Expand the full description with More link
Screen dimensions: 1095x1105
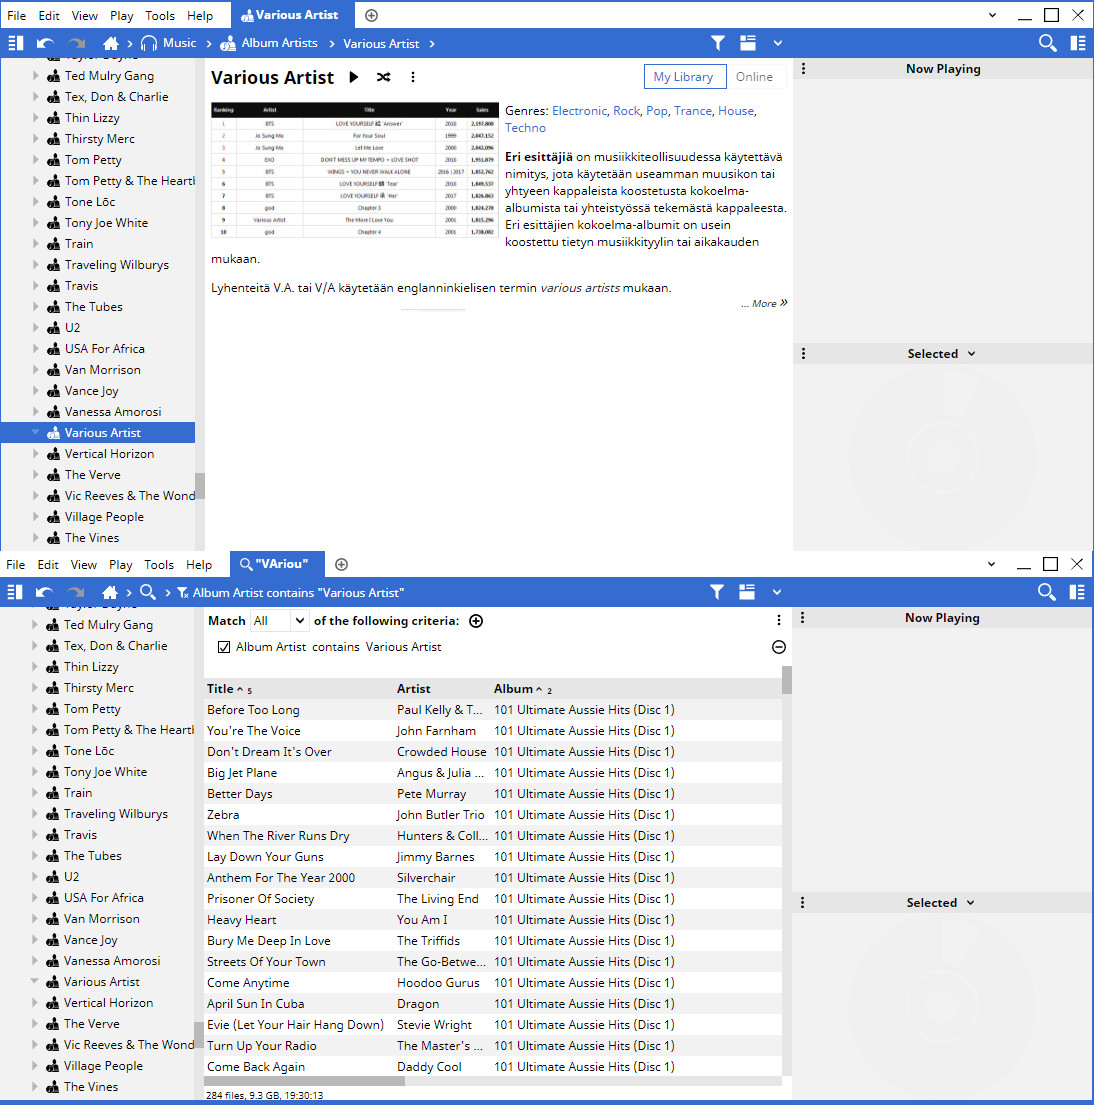[765, 303]
